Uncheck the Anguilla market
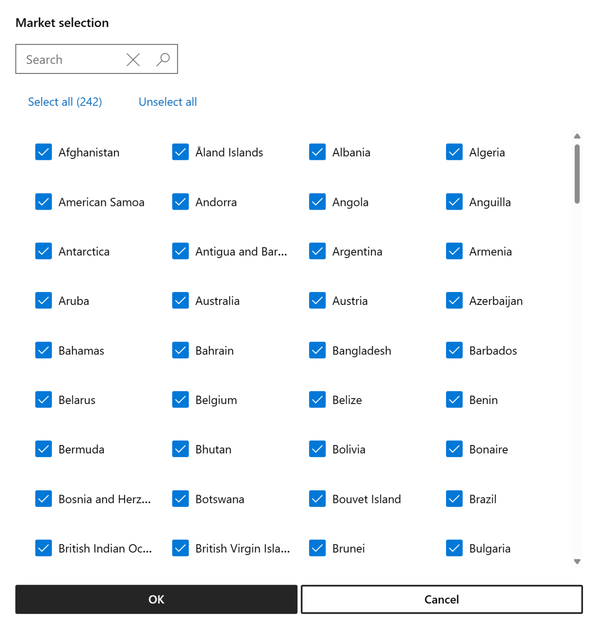Screen dimensions: 600x628 (x=454, y=201)
